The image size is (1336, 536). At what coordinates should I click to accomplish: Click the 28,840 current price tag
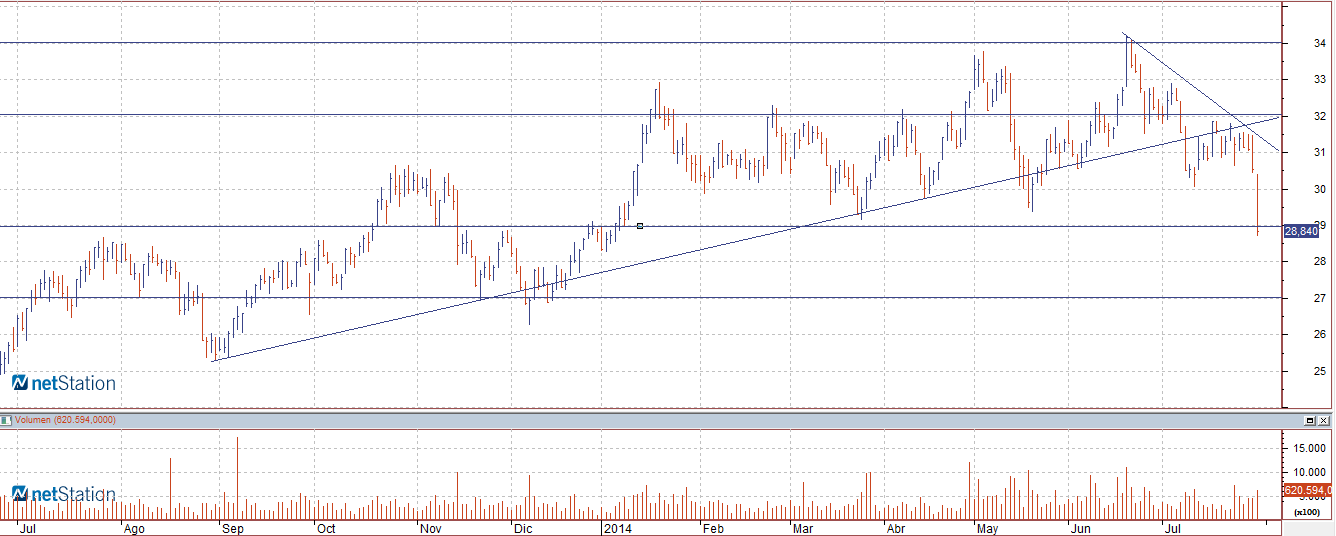[x=1300, y=231]
